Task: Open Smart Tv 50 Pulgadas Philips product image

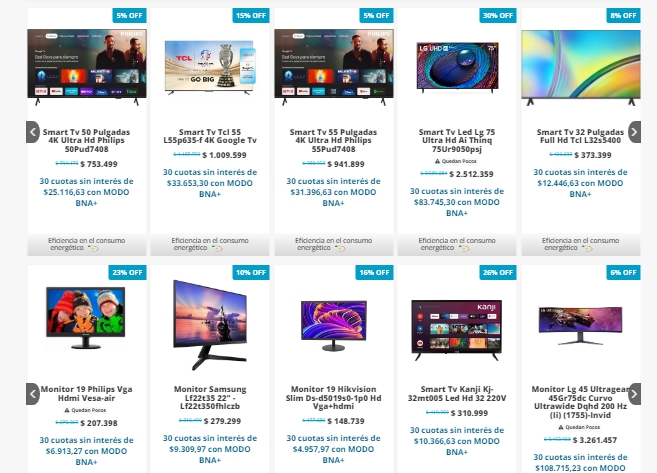Action: (87, 67)
